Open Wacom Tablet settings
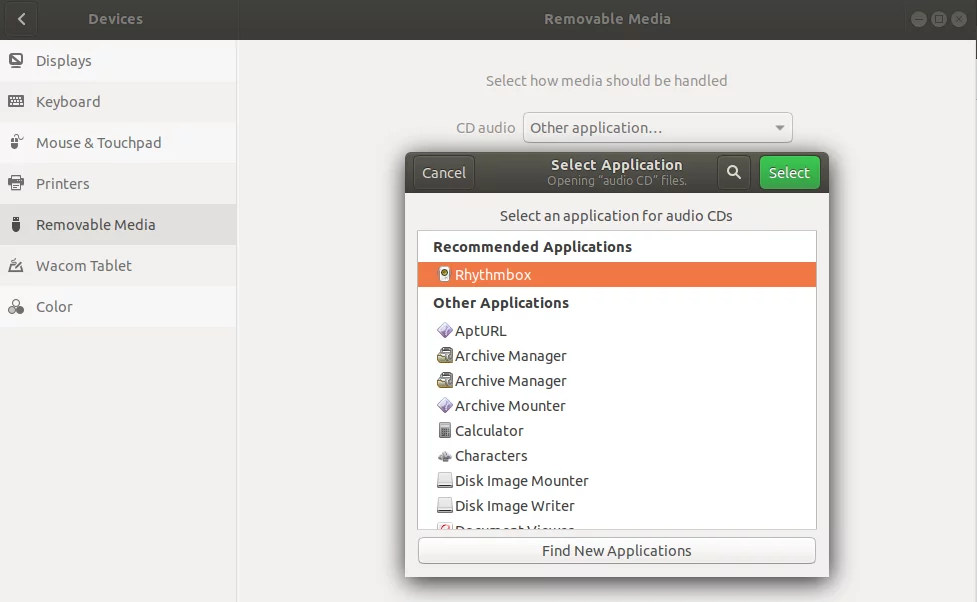The image size is (977, 602). click(x=83, y=266)
